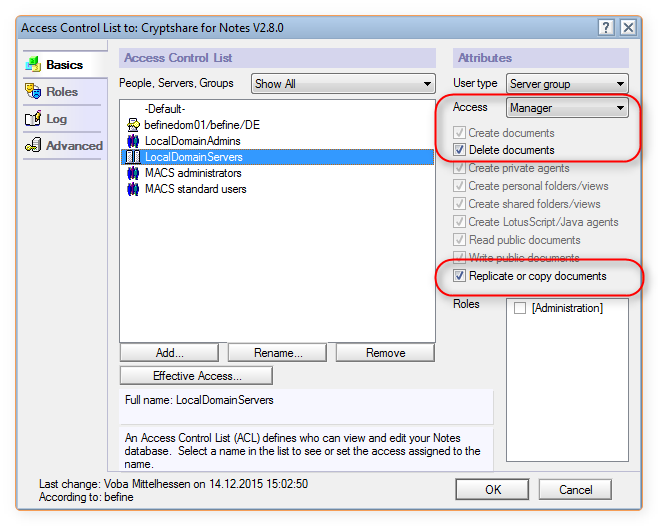The image size is (658, 526).
Task: Toggle Replicate or copy documents checkbox
Action: coord(459,276)
